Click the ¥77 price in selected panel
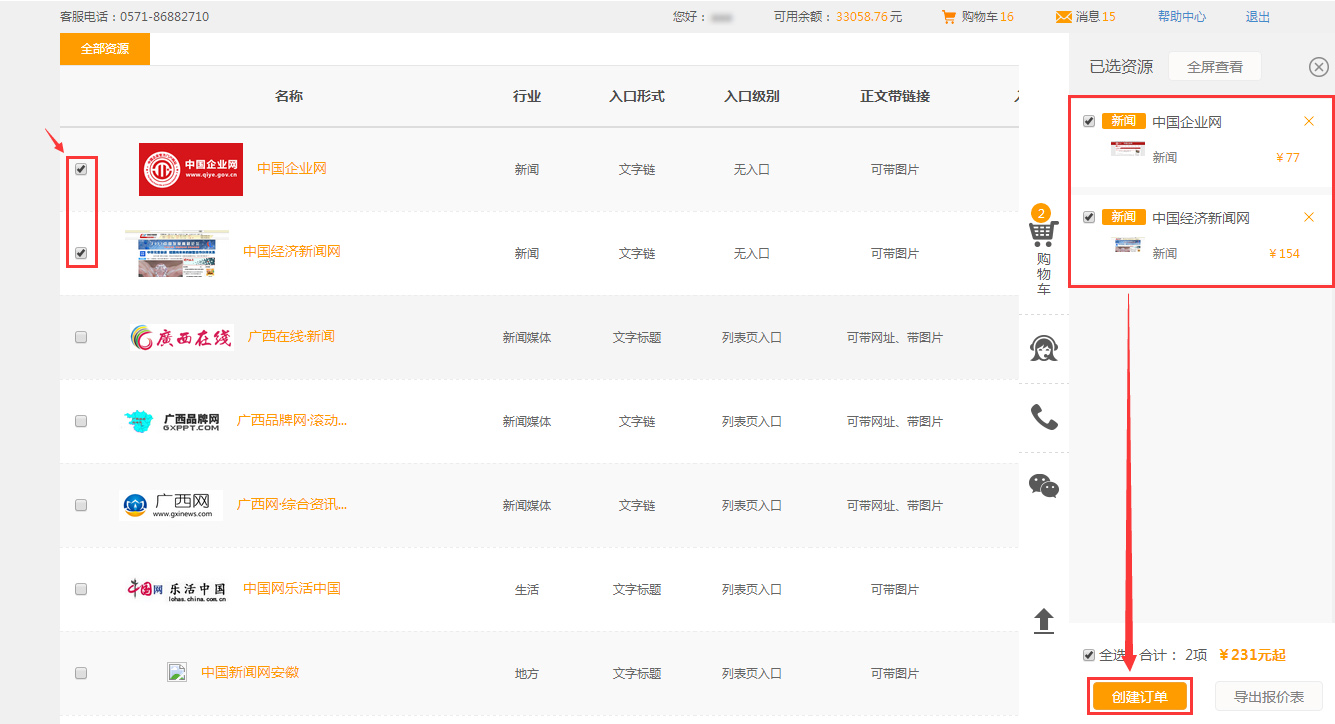 1288,157
